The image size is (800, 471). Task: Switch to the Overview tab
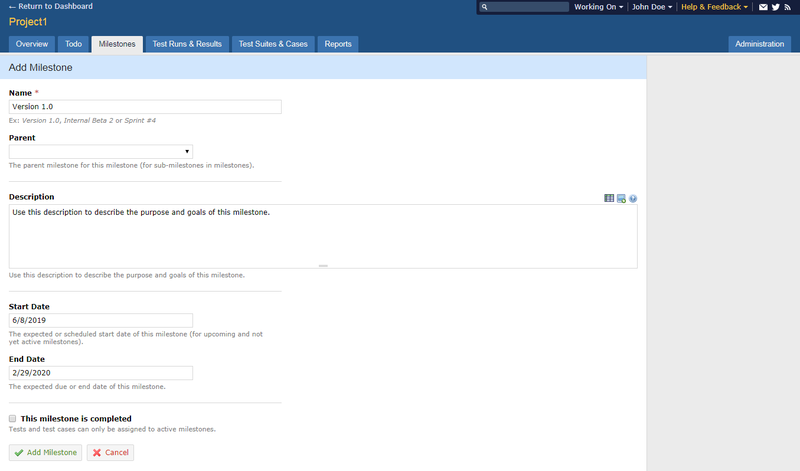(32, 44)
